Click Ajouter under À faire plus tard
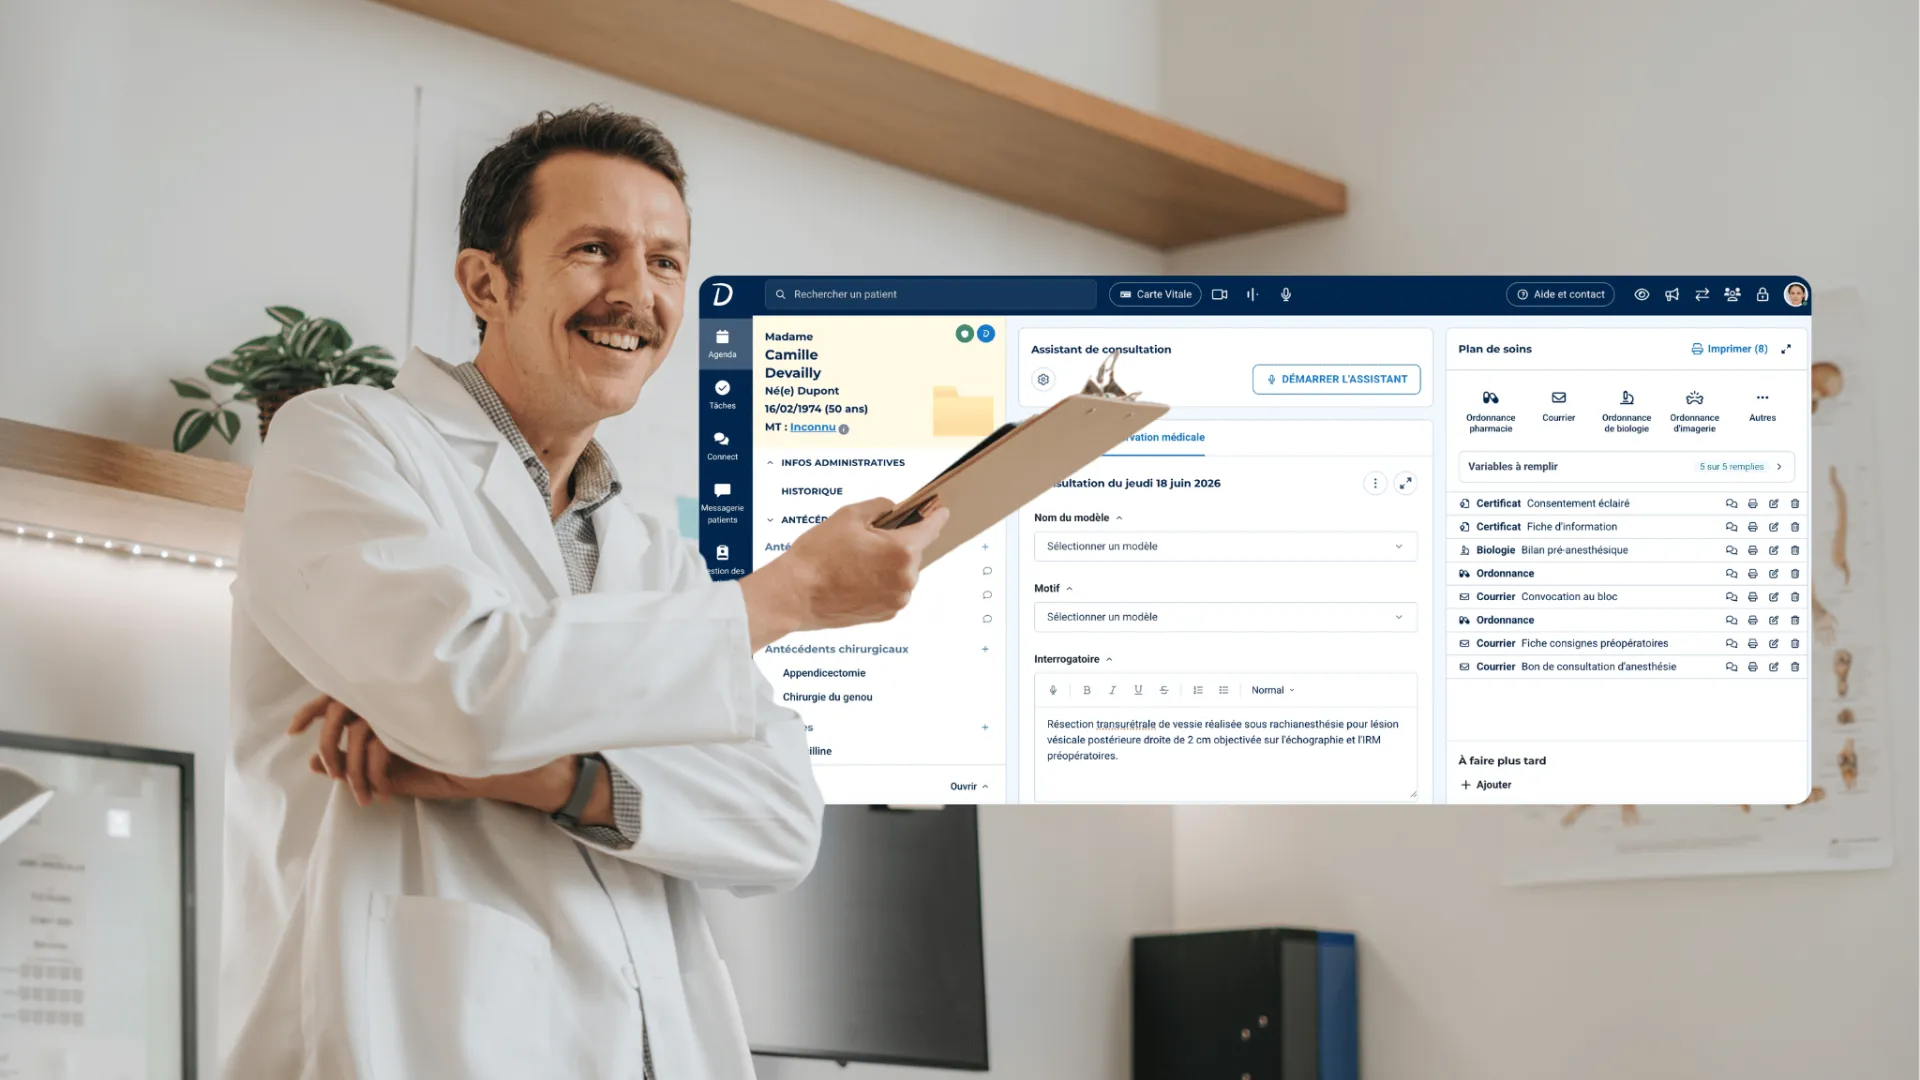Viewport: 1920px width, 1080px height. [x=1486, y=785]
